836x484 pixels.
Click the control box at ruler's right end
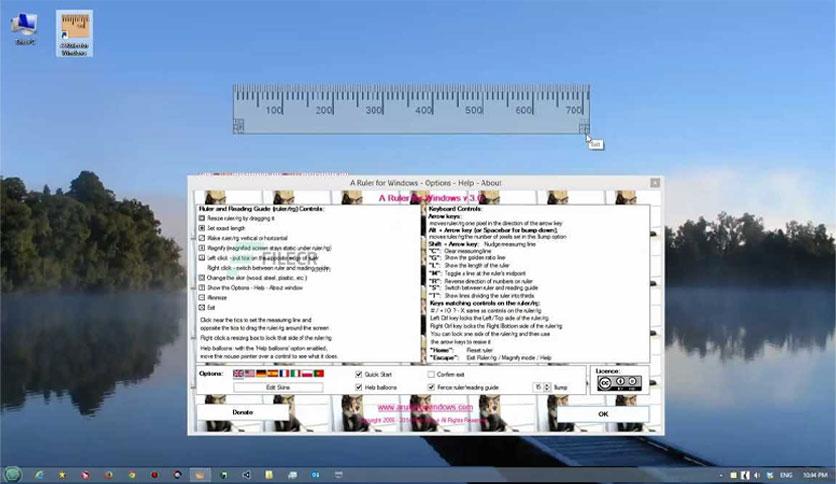pos(584,127)
